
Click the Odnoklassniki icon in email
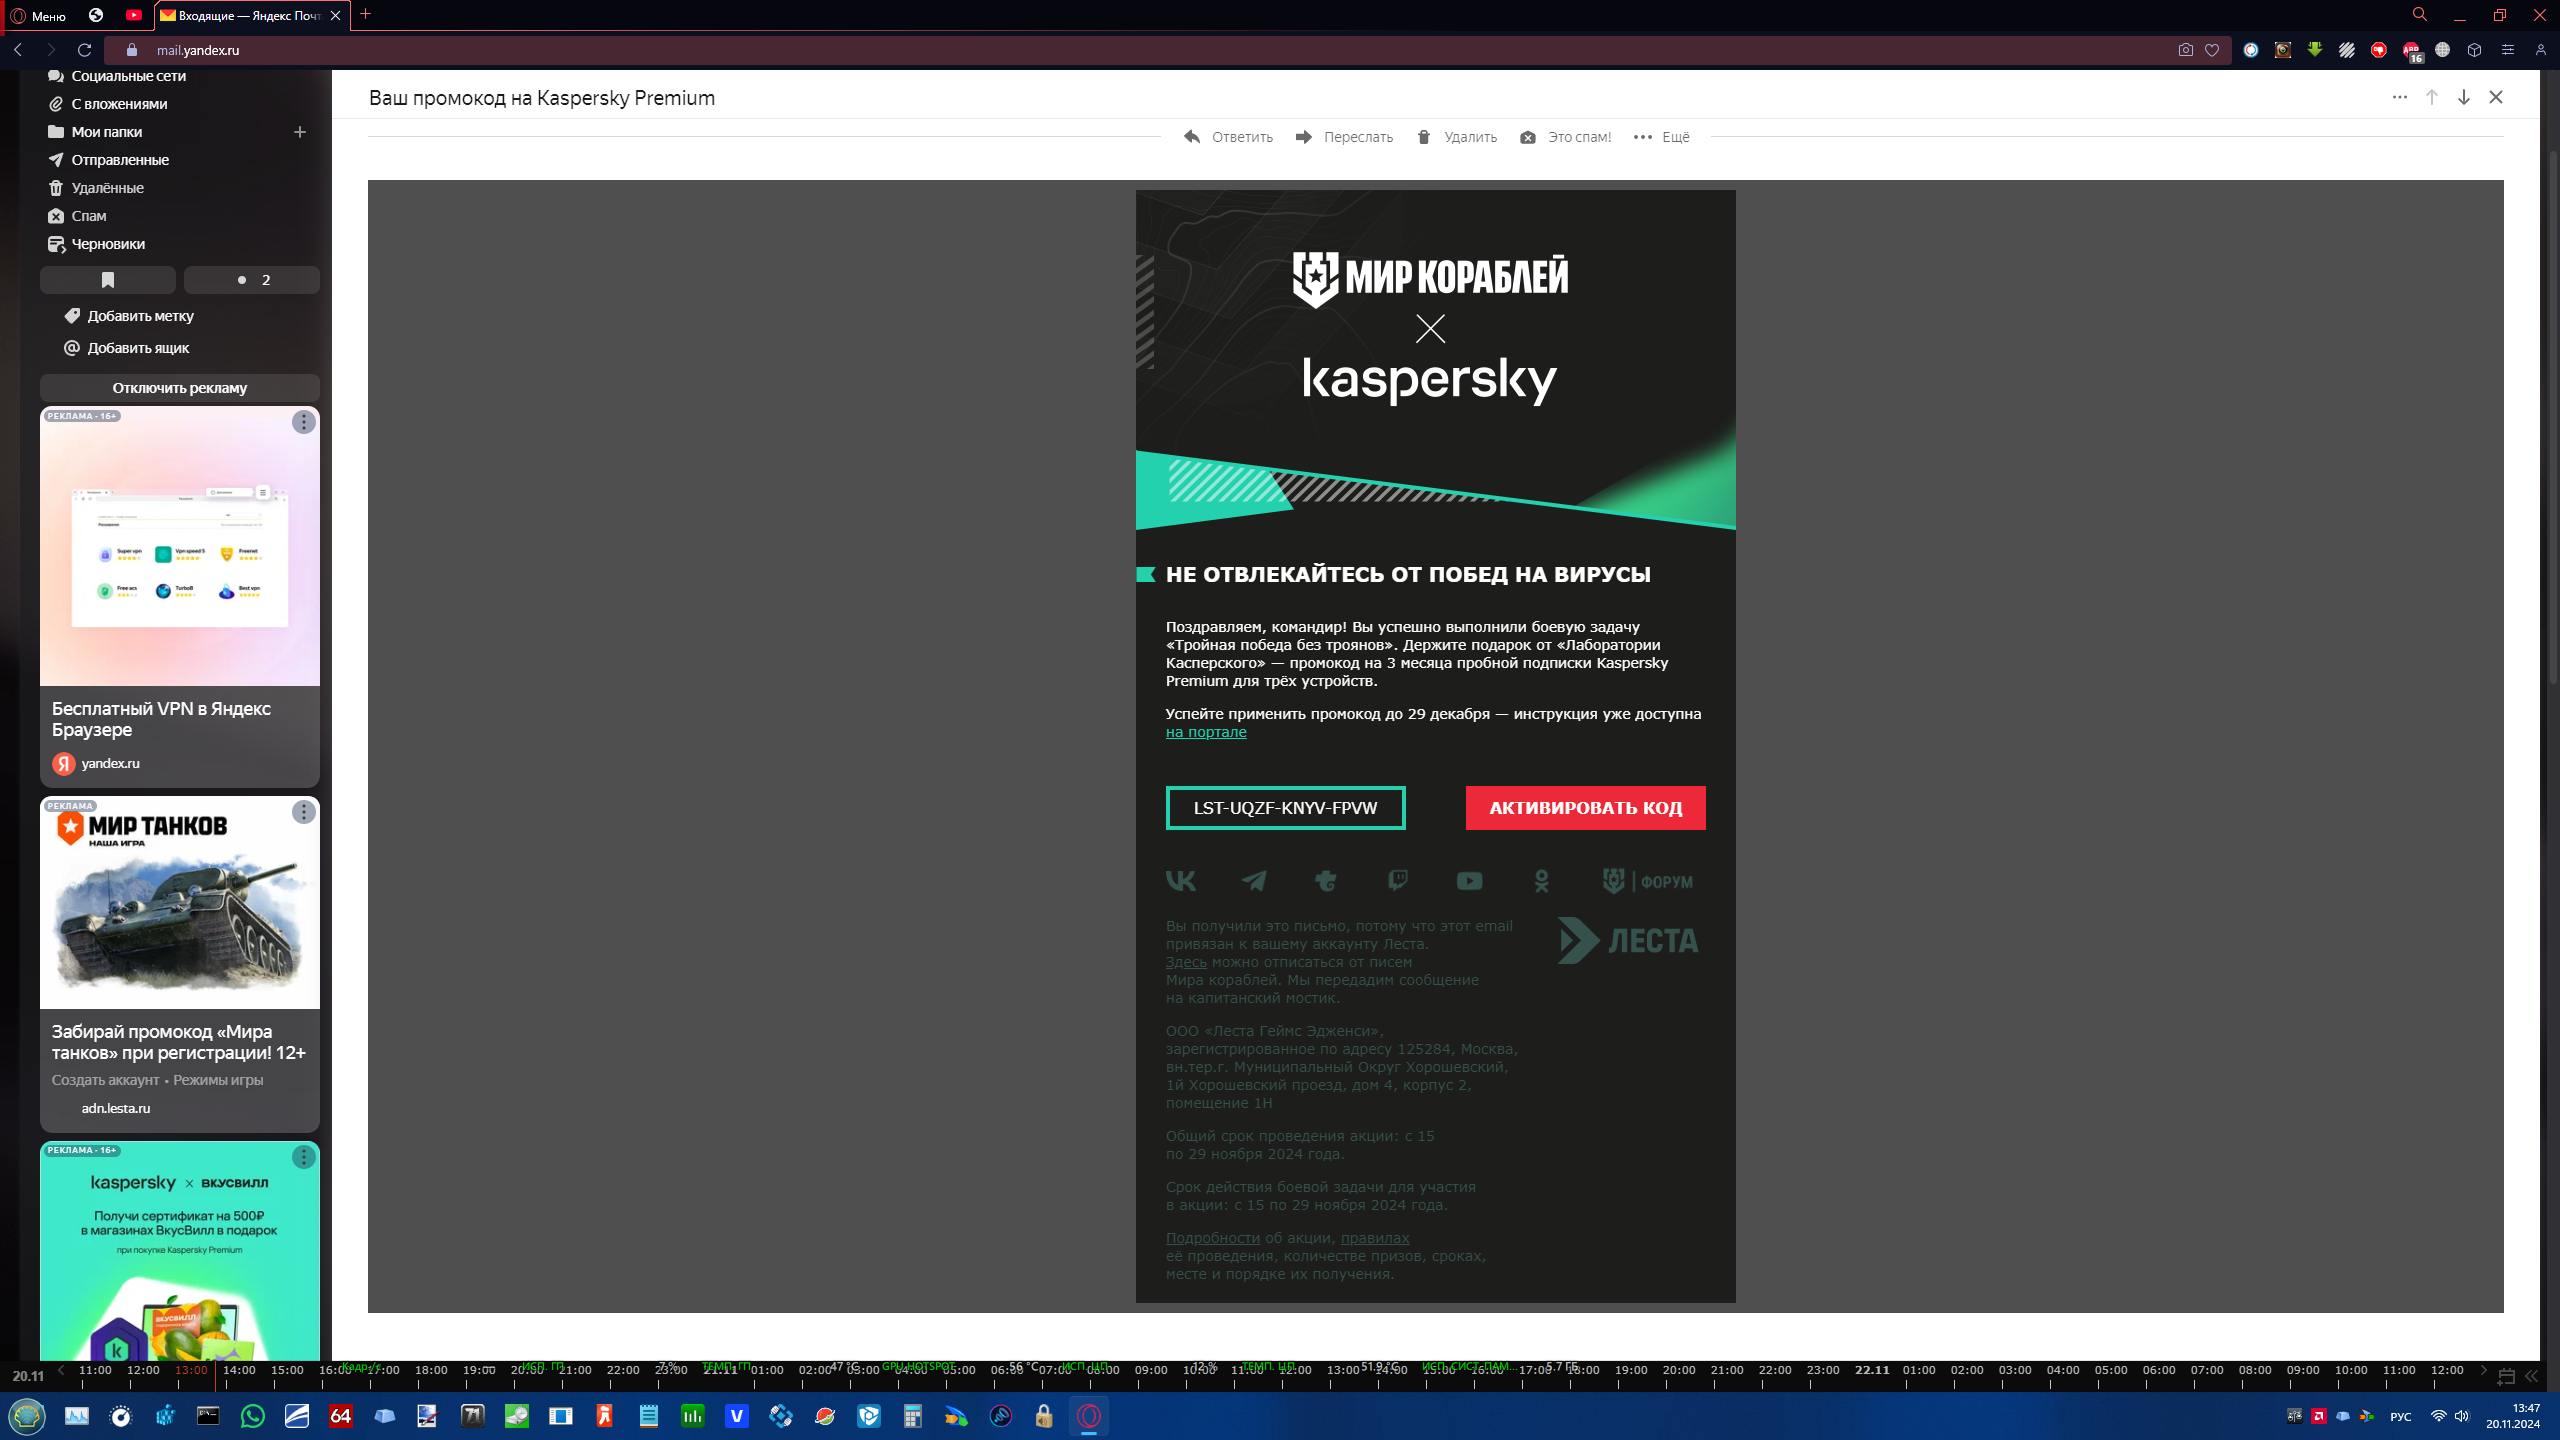[x=1541, y=881]
